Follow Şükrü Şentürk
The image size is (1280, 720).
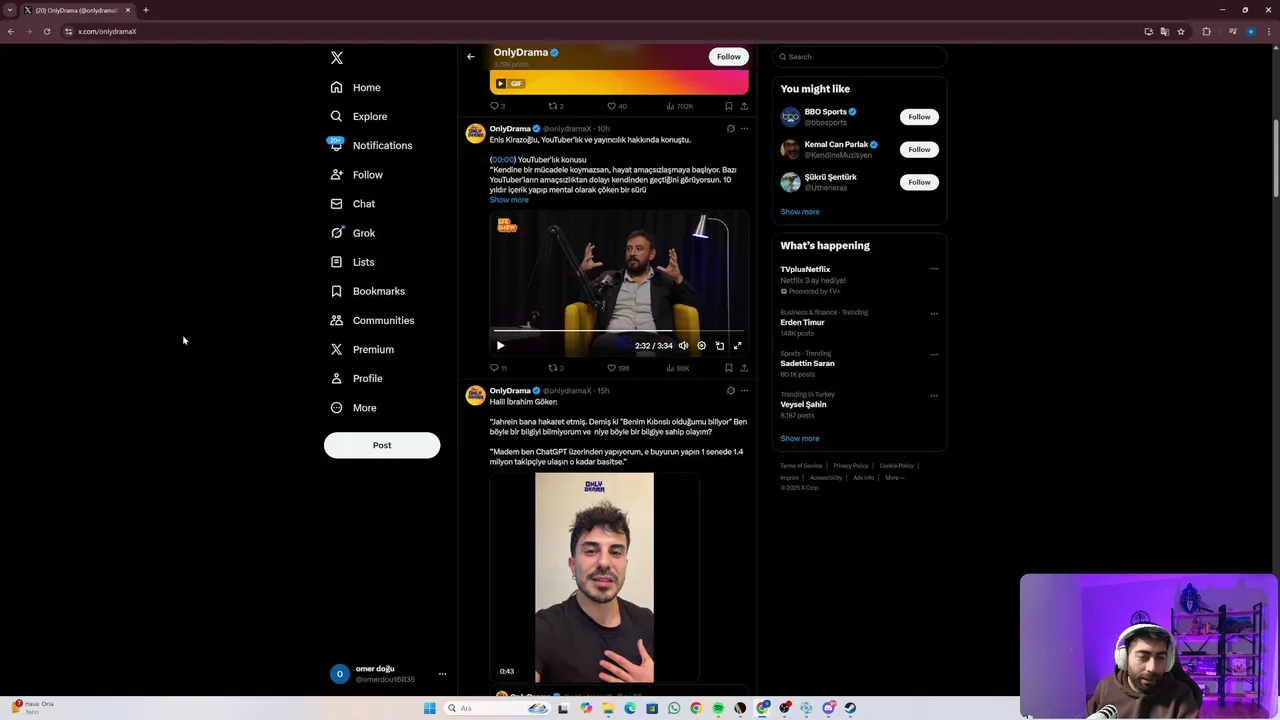click(919, 182)
